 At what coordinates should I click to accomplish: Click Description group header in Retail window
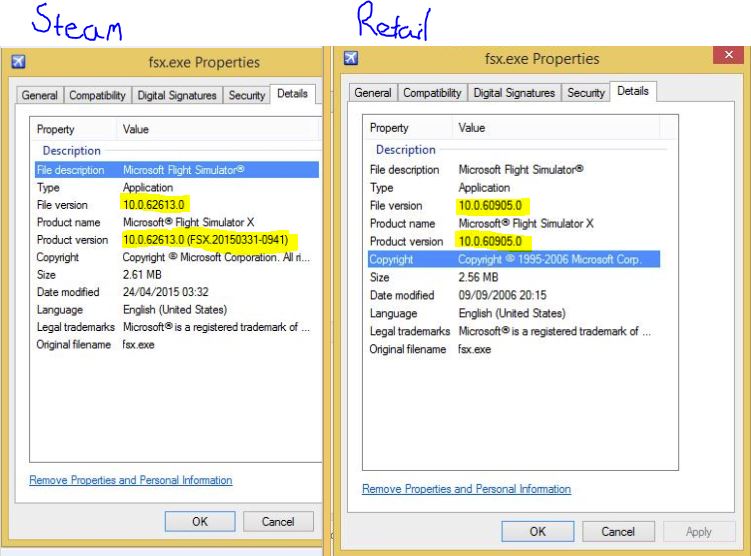[x=406, y=150]
